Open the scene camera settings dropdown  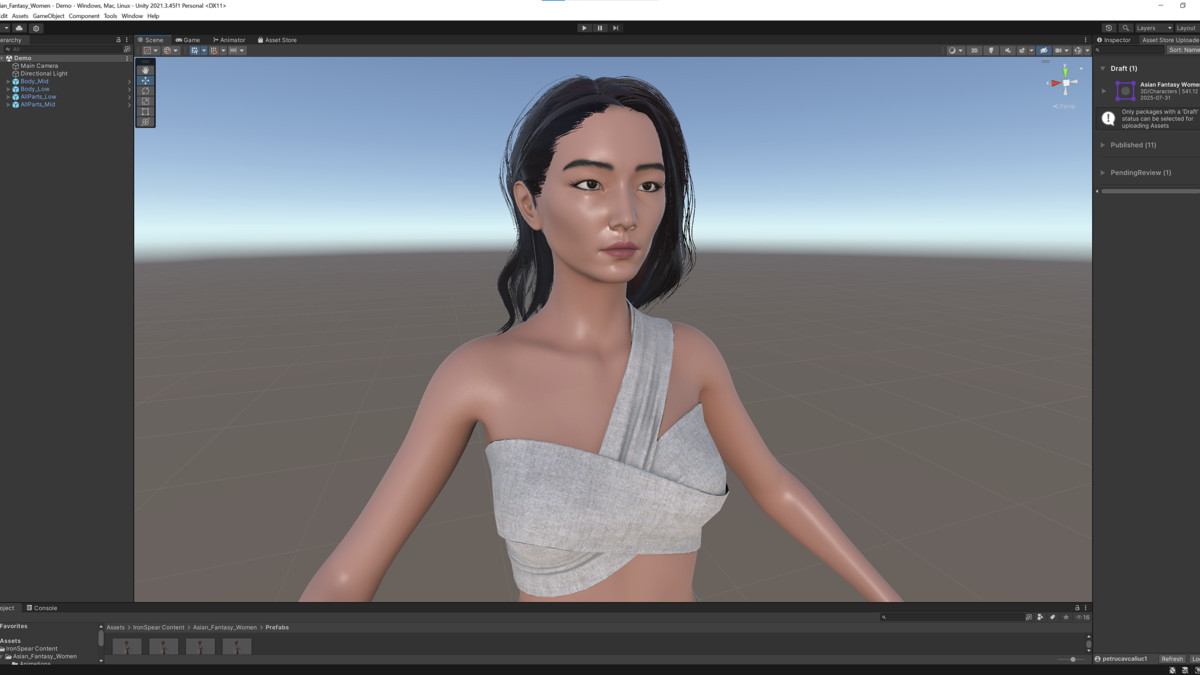[1060, 50]
